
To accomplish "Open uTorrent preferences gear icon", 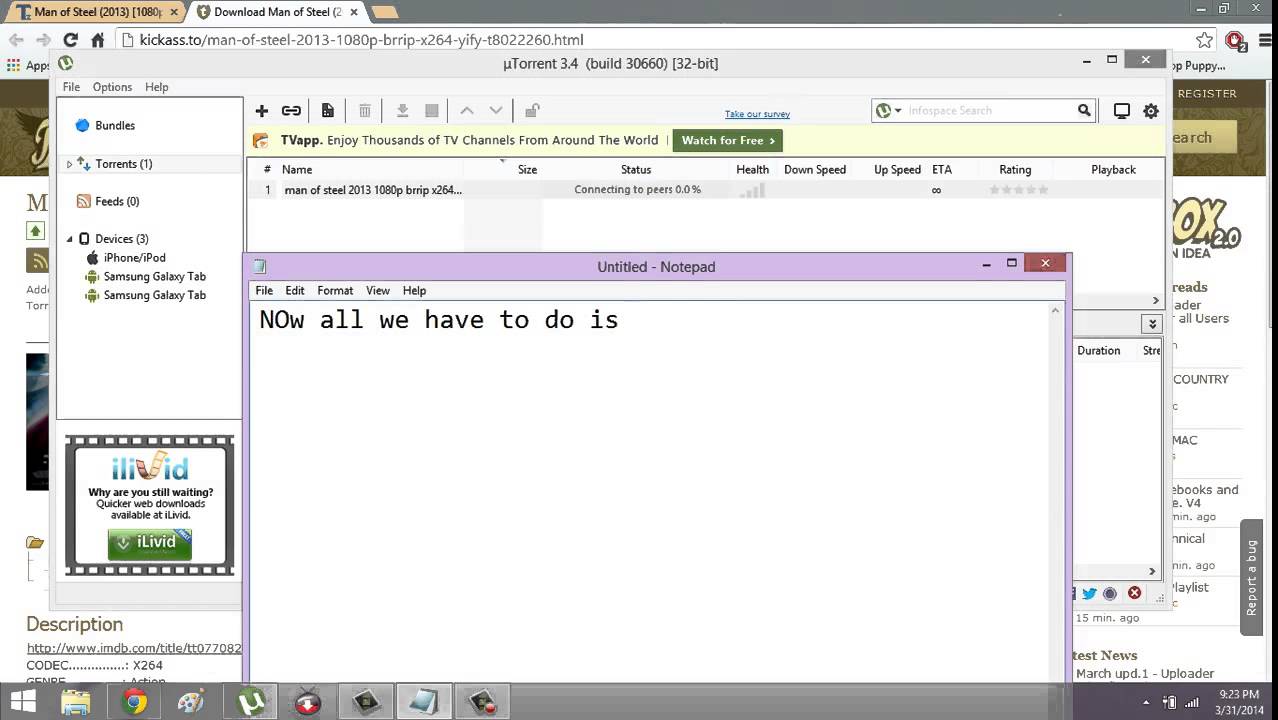I will (1151, 111).
